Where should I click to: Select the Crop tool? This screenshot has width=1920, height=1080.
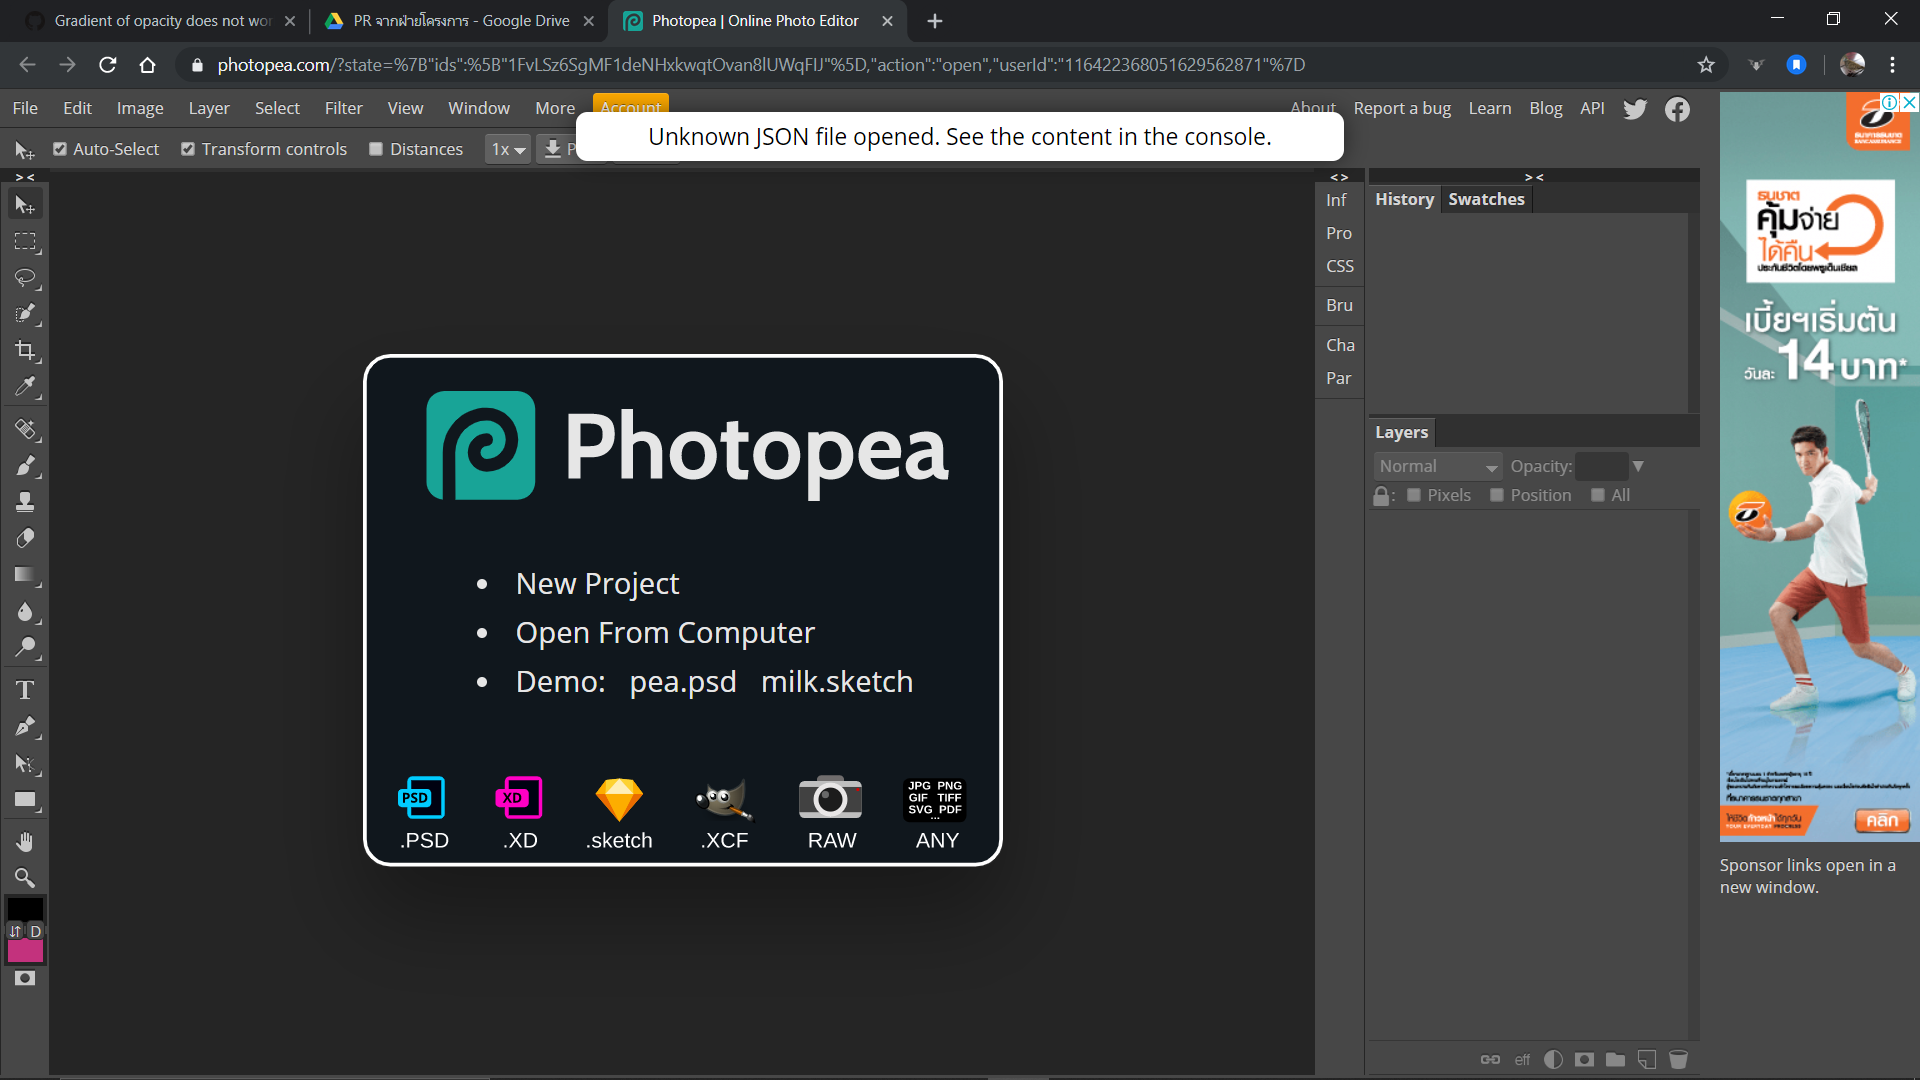click(x=25, y=350)
